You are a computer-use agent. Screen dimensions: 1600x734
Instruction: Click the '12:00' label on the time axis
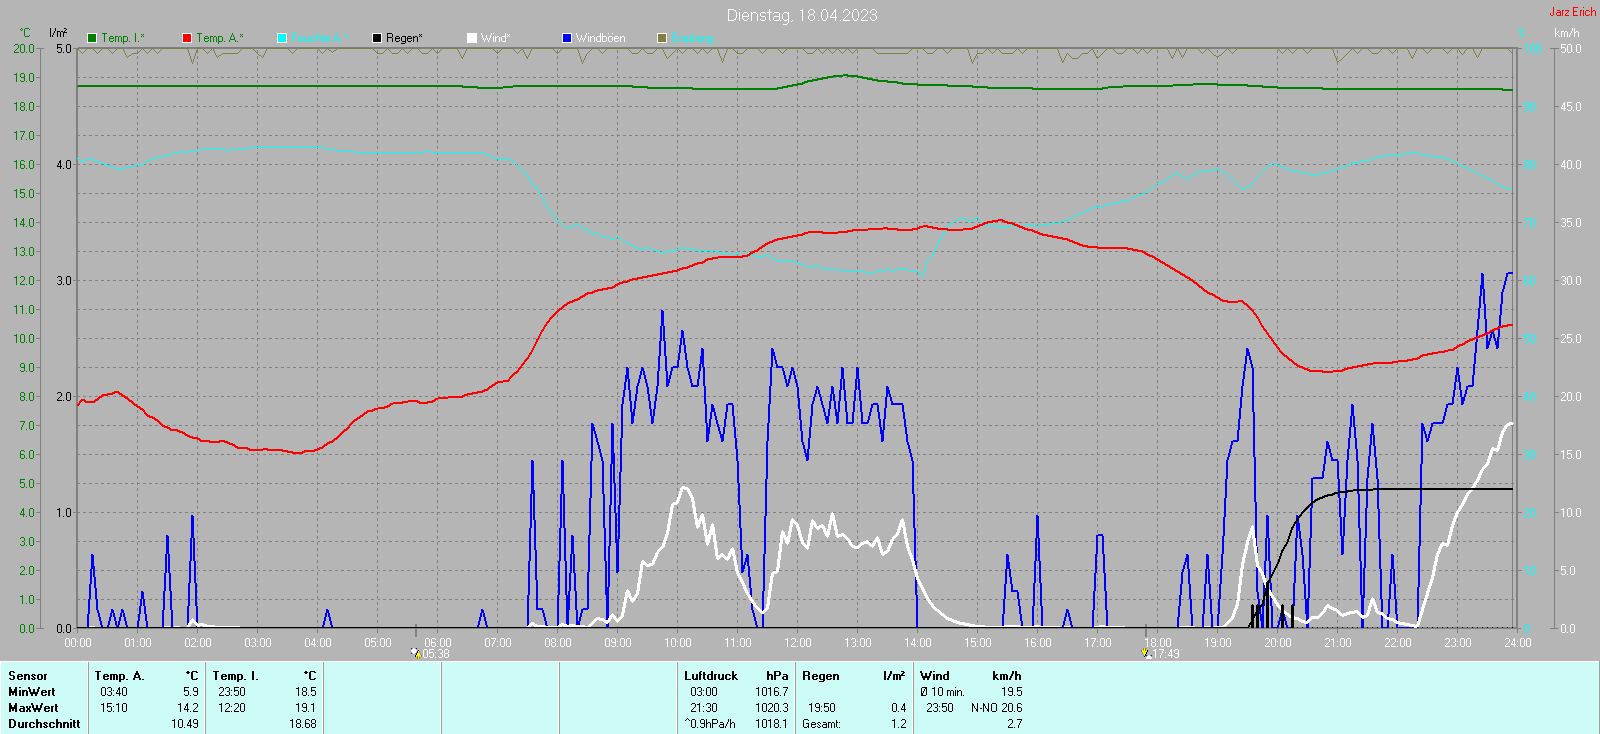(798, 643)
